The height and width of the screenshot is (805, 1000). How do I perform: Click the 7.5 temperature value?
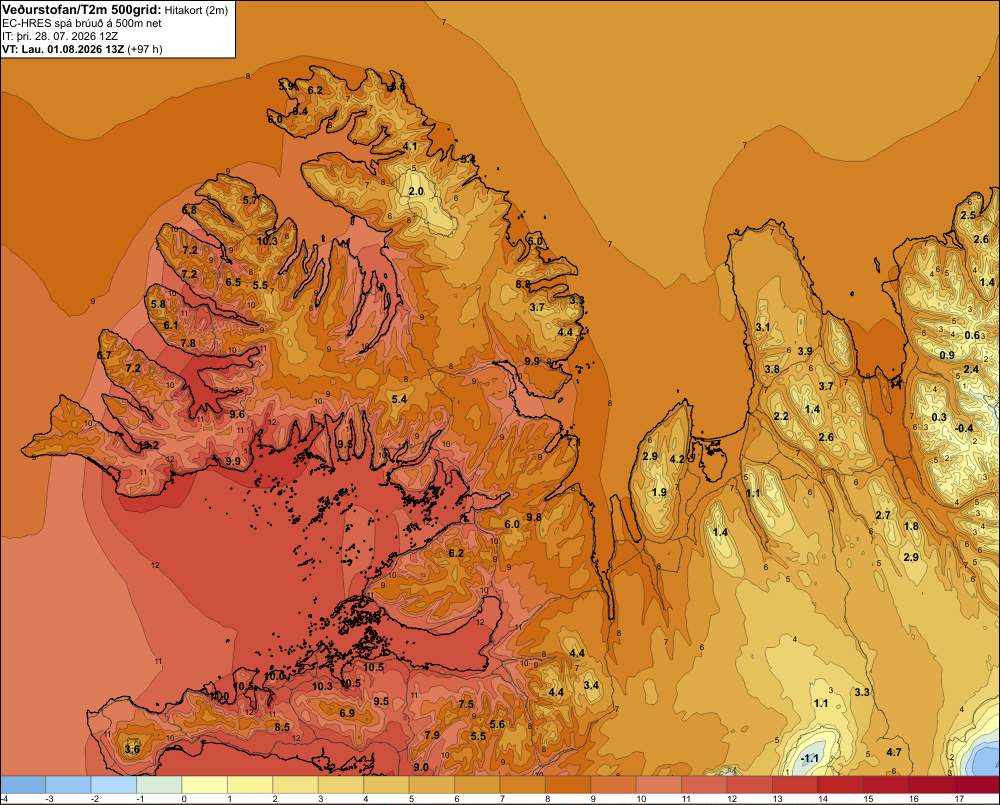pos(466,704)
